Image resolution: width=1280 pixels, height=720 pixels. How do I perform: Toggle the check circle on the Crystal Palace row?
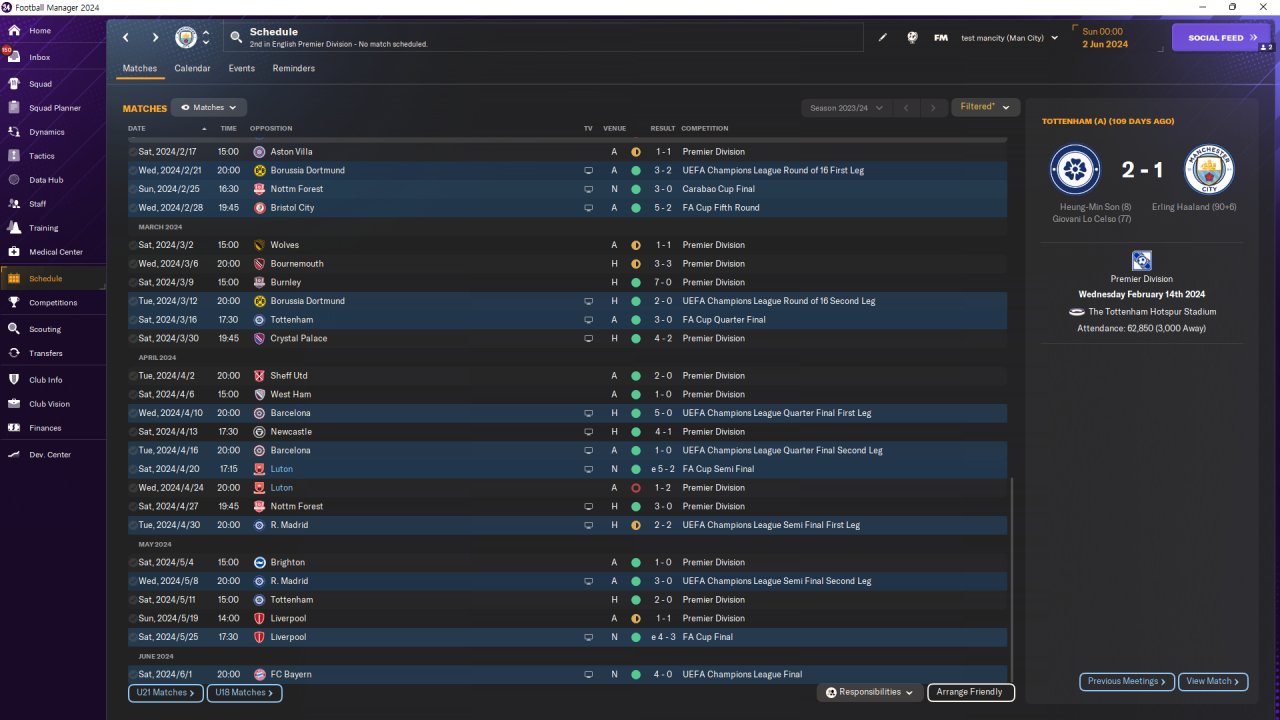coord(133,339)
